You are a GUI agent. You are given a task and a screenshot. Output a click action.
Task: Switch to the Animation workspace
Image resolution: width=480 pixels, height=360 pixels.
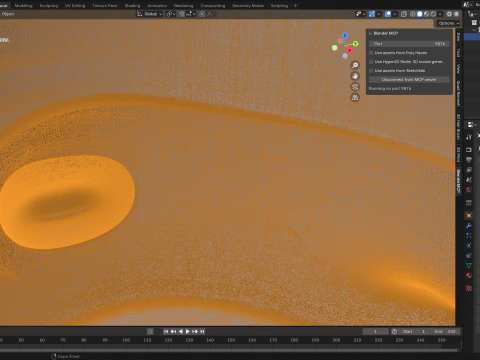pyautogui.click(x=157, y=6)
